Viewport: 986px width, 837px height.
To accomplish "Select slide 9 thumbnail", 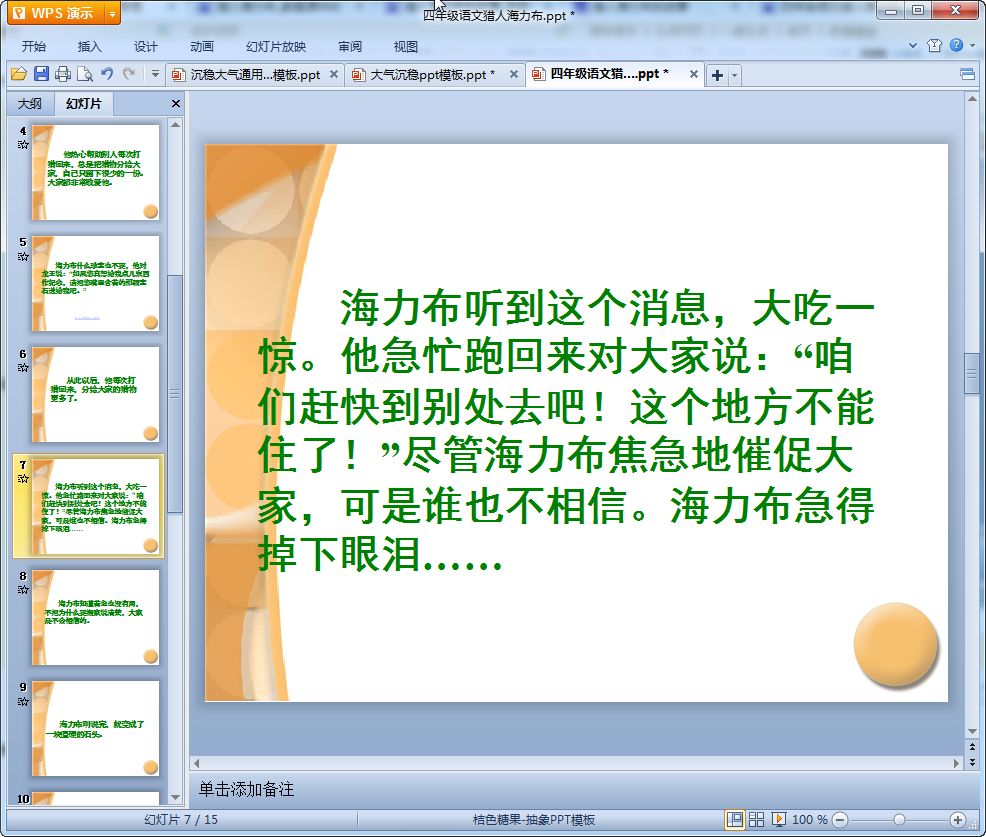I will (x=96, y=728).
